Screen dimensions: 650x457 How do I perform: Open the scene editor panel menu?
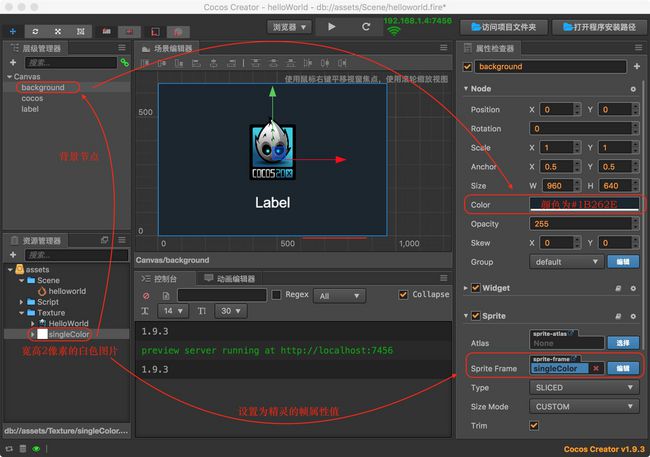pos(444,48)
